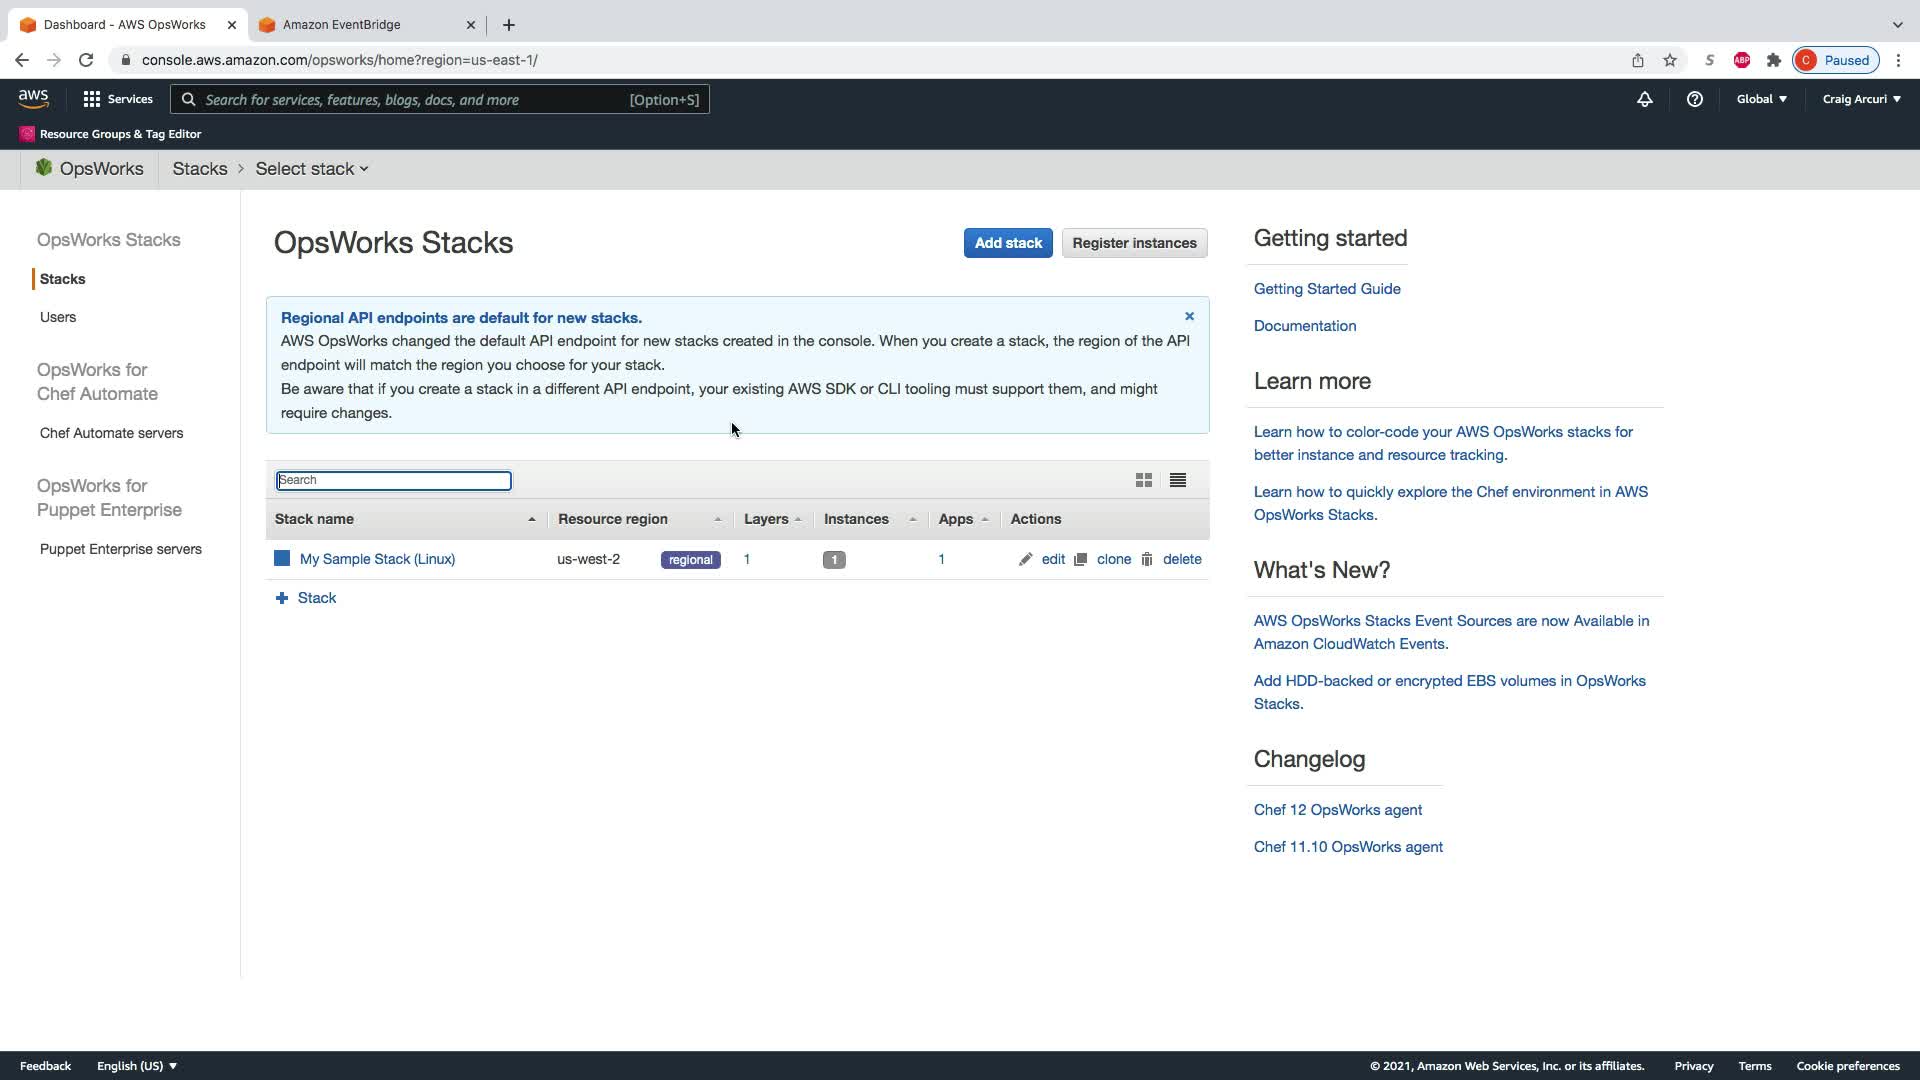Dismiss the regional API endpoints notice
The width and height of the screenshot is (1920, 1080).
(x=1189, y=316)
